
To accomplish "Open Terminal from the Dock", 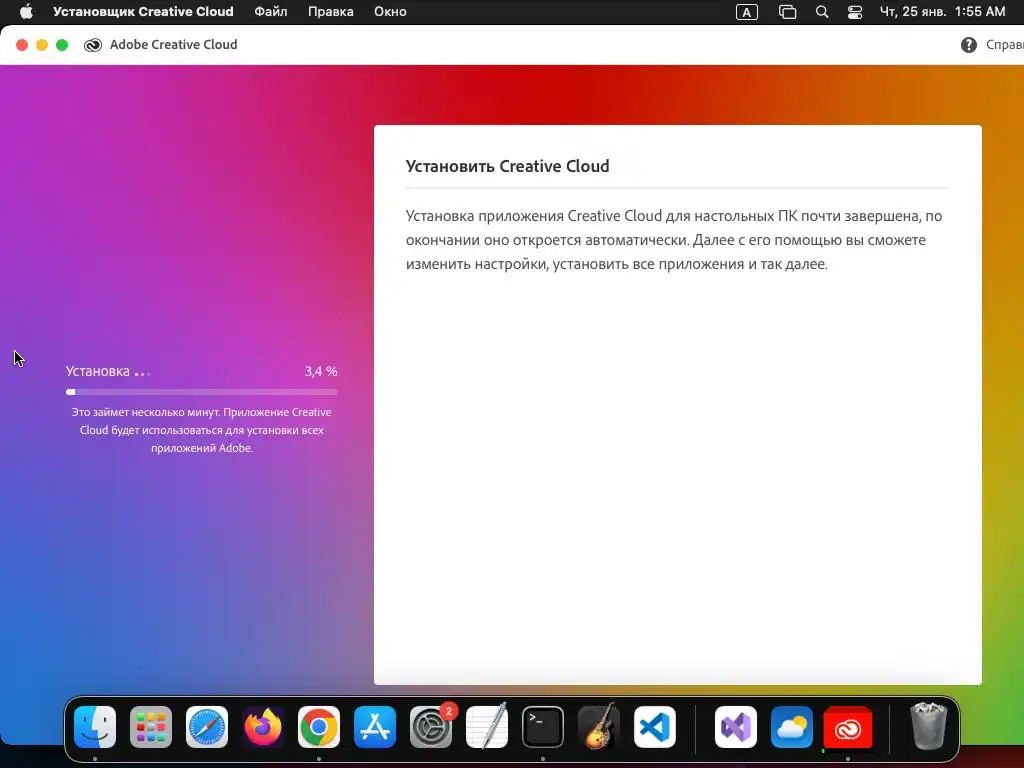I will coord(543,727).
